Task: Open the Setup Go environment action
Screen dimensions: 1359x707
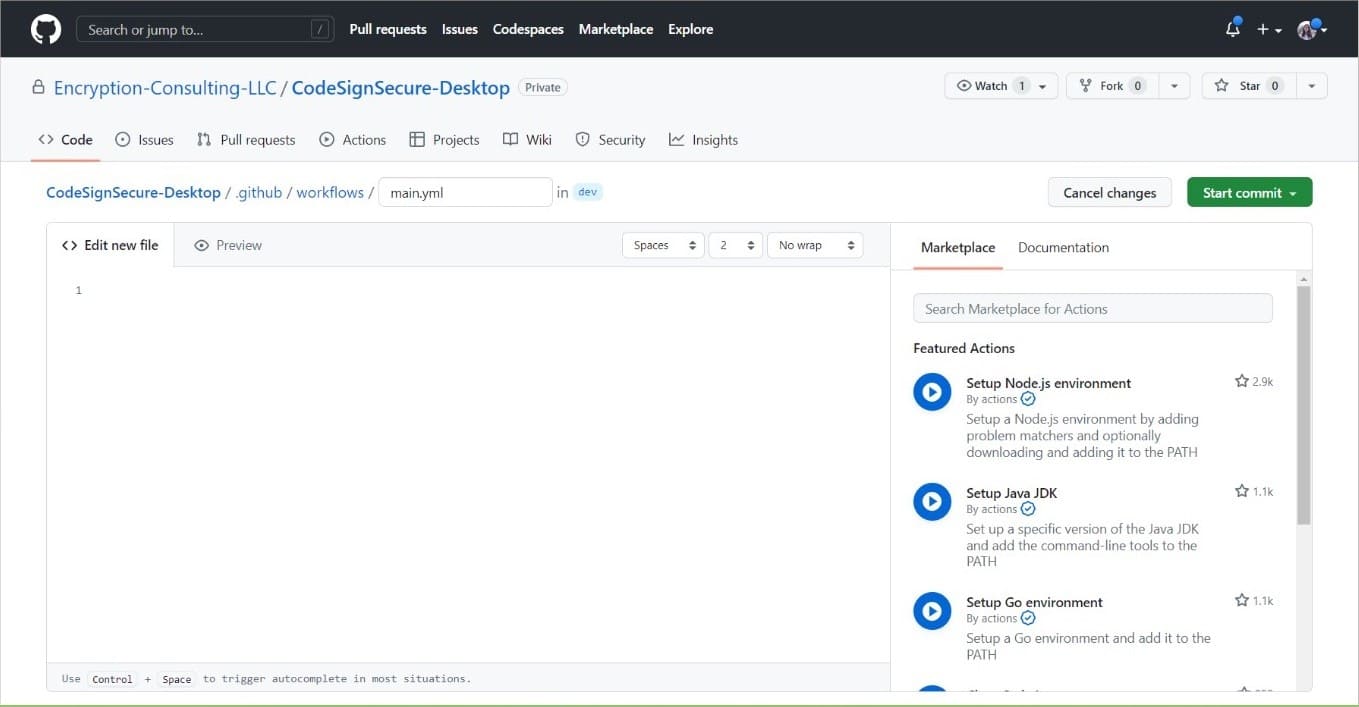Action: pos(1034,602)
